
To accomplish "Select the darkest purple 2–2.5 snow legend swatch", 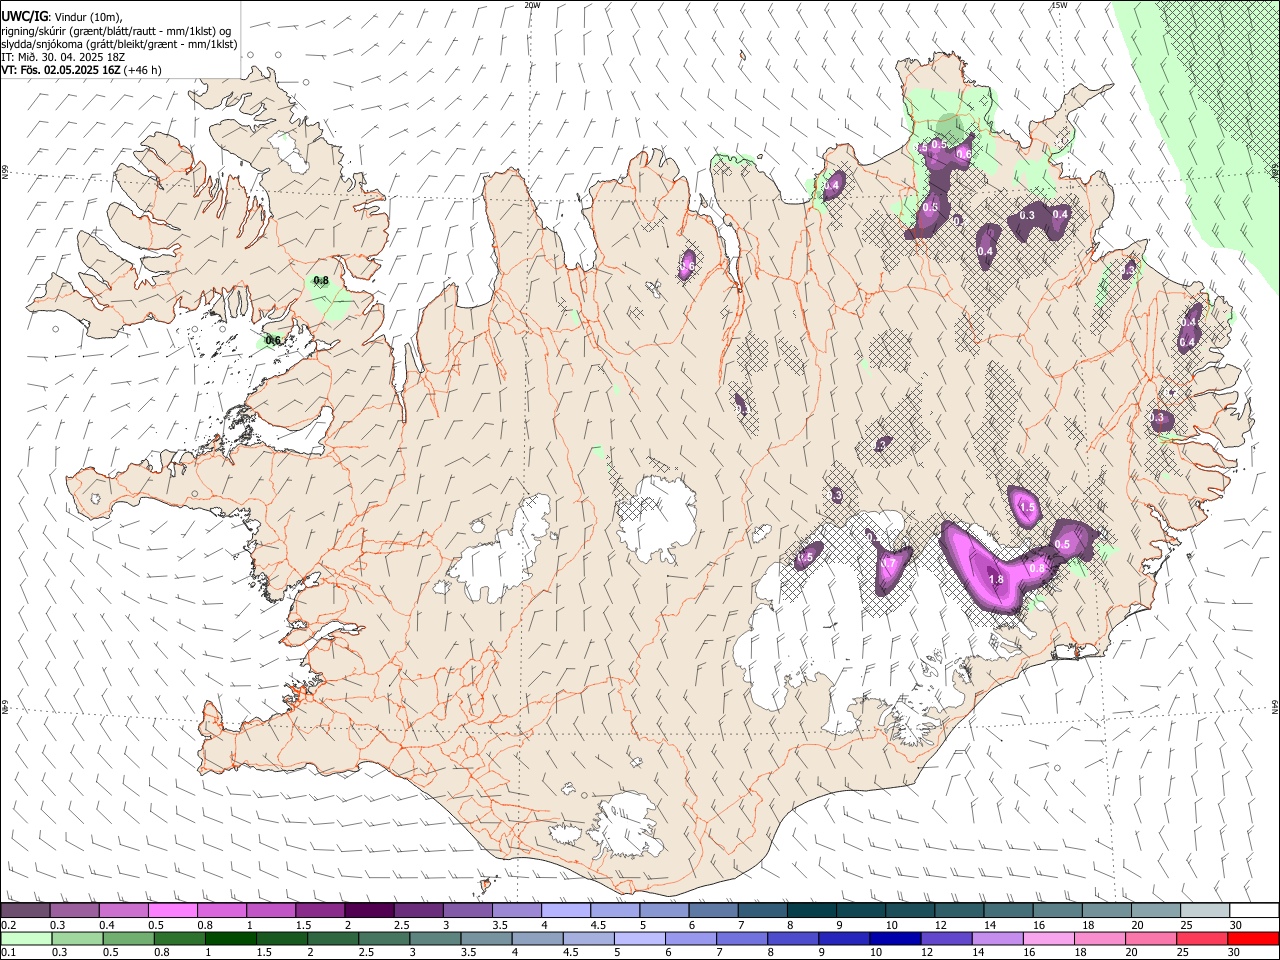I will 369,910.
